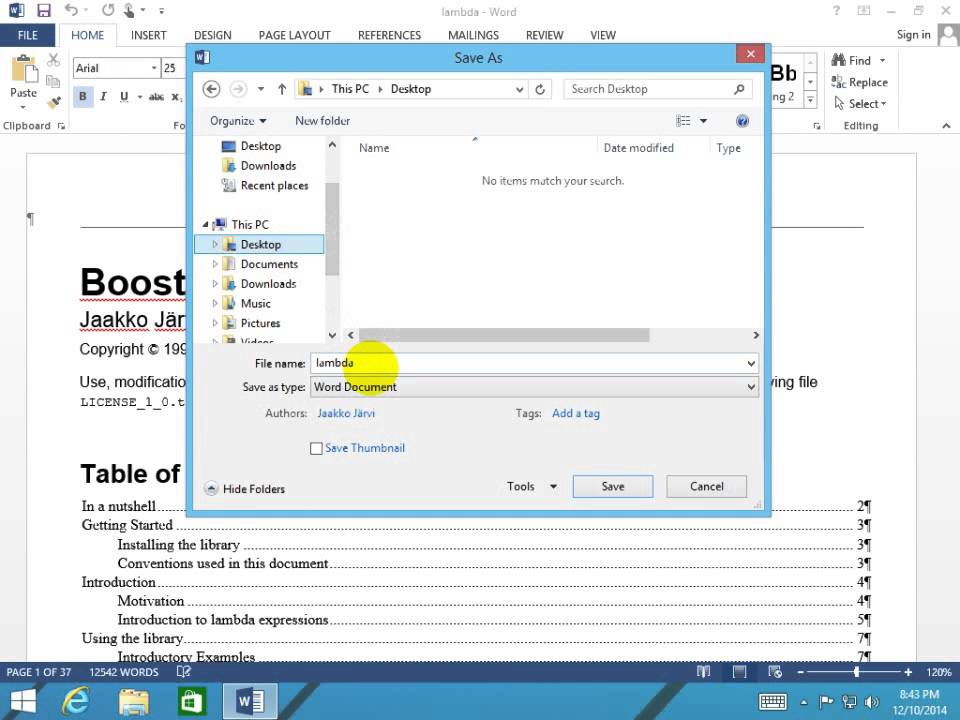960x720 pixels.
Task: Switch to Print Layout view in status bar
Action: [x=740, y=672]
